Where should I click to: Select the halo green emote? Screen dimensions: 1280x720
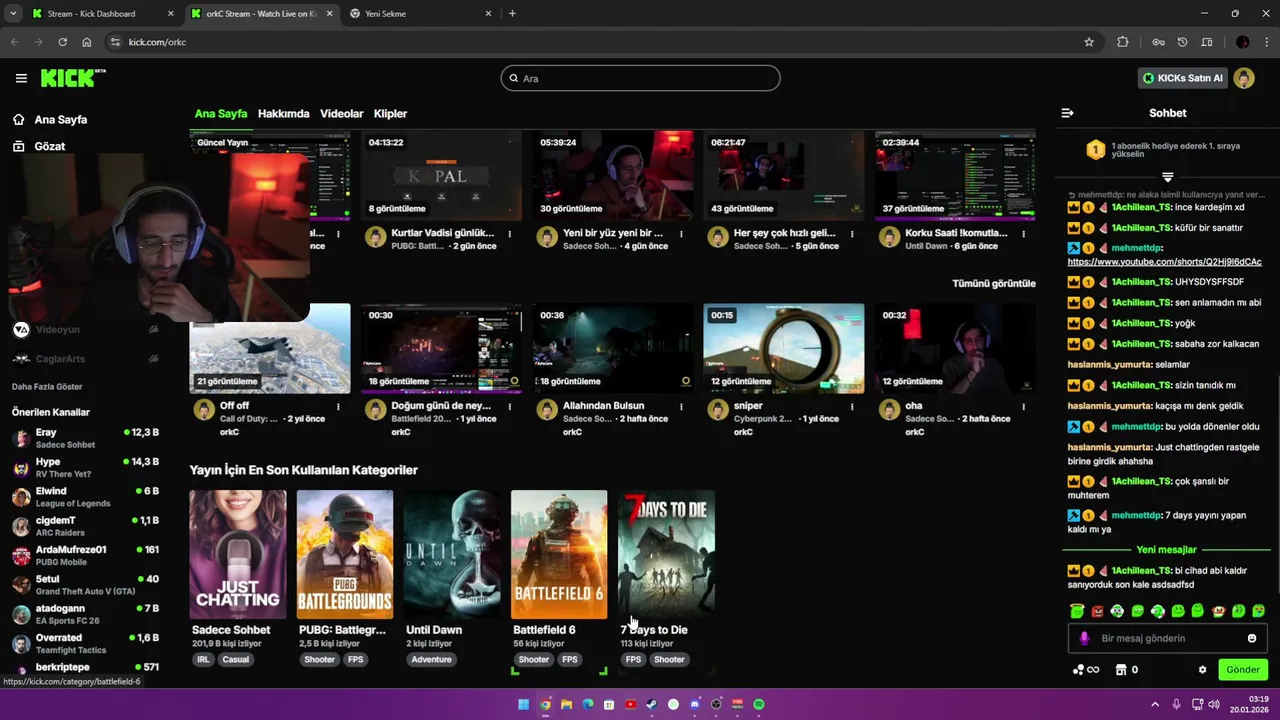[1077, 611]
